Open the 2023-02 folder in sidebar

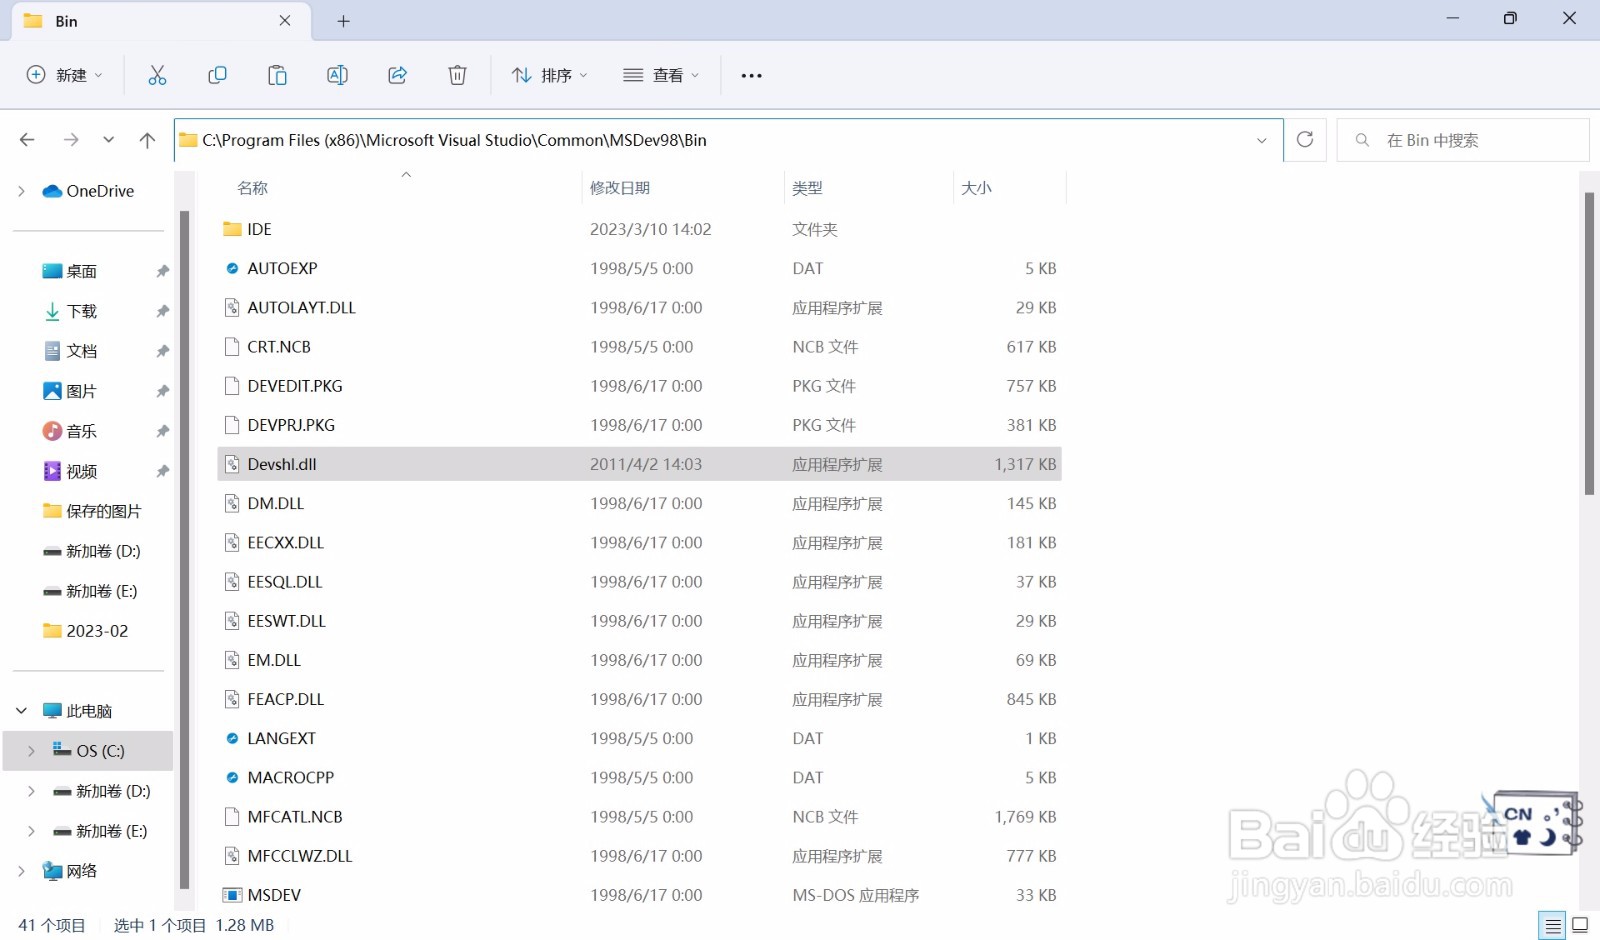(x=86, y=631)
